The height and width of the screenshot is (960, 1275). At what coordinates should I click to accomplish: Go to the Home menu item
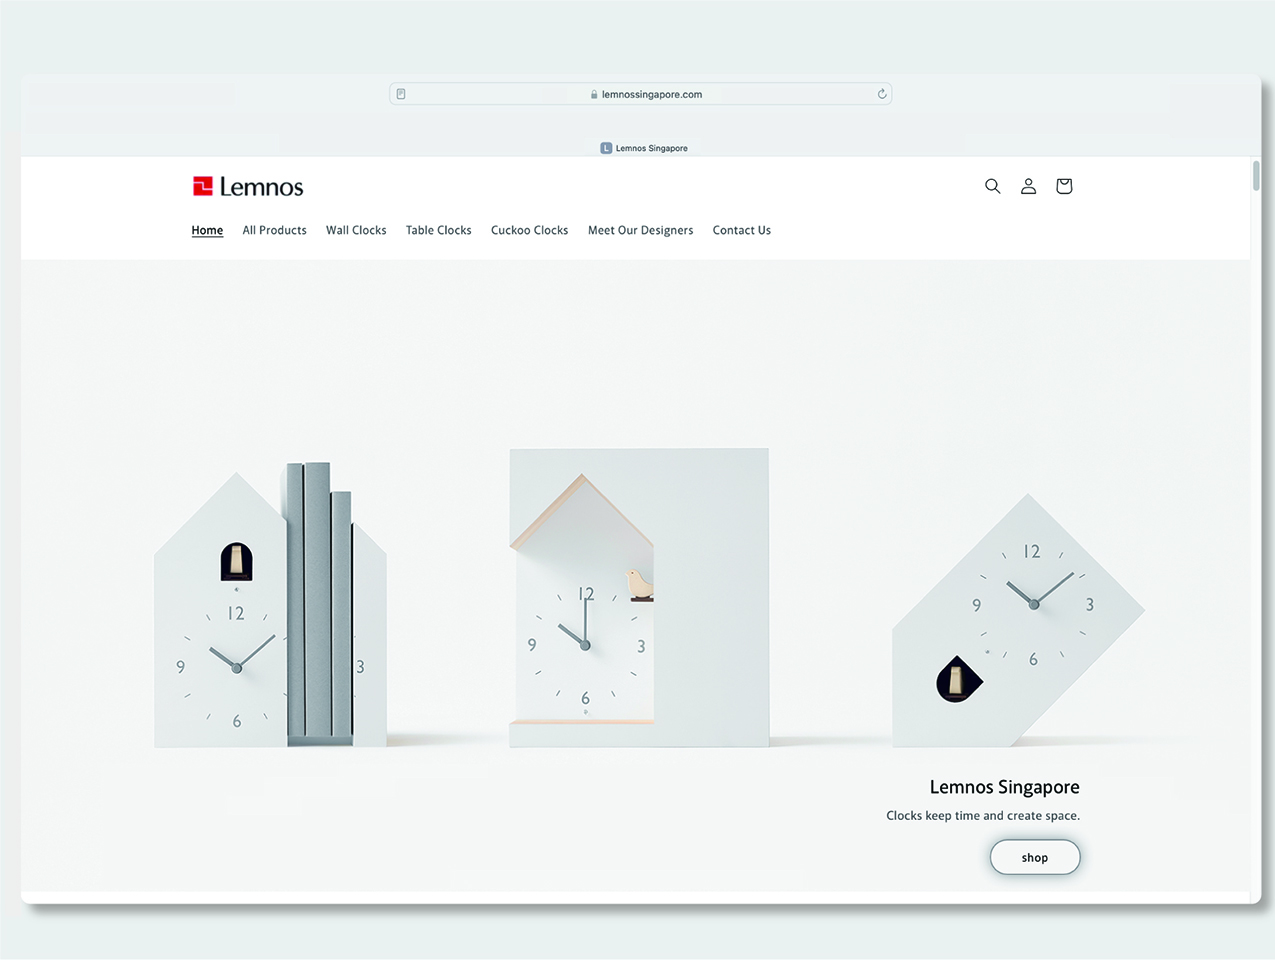(207, 230)
